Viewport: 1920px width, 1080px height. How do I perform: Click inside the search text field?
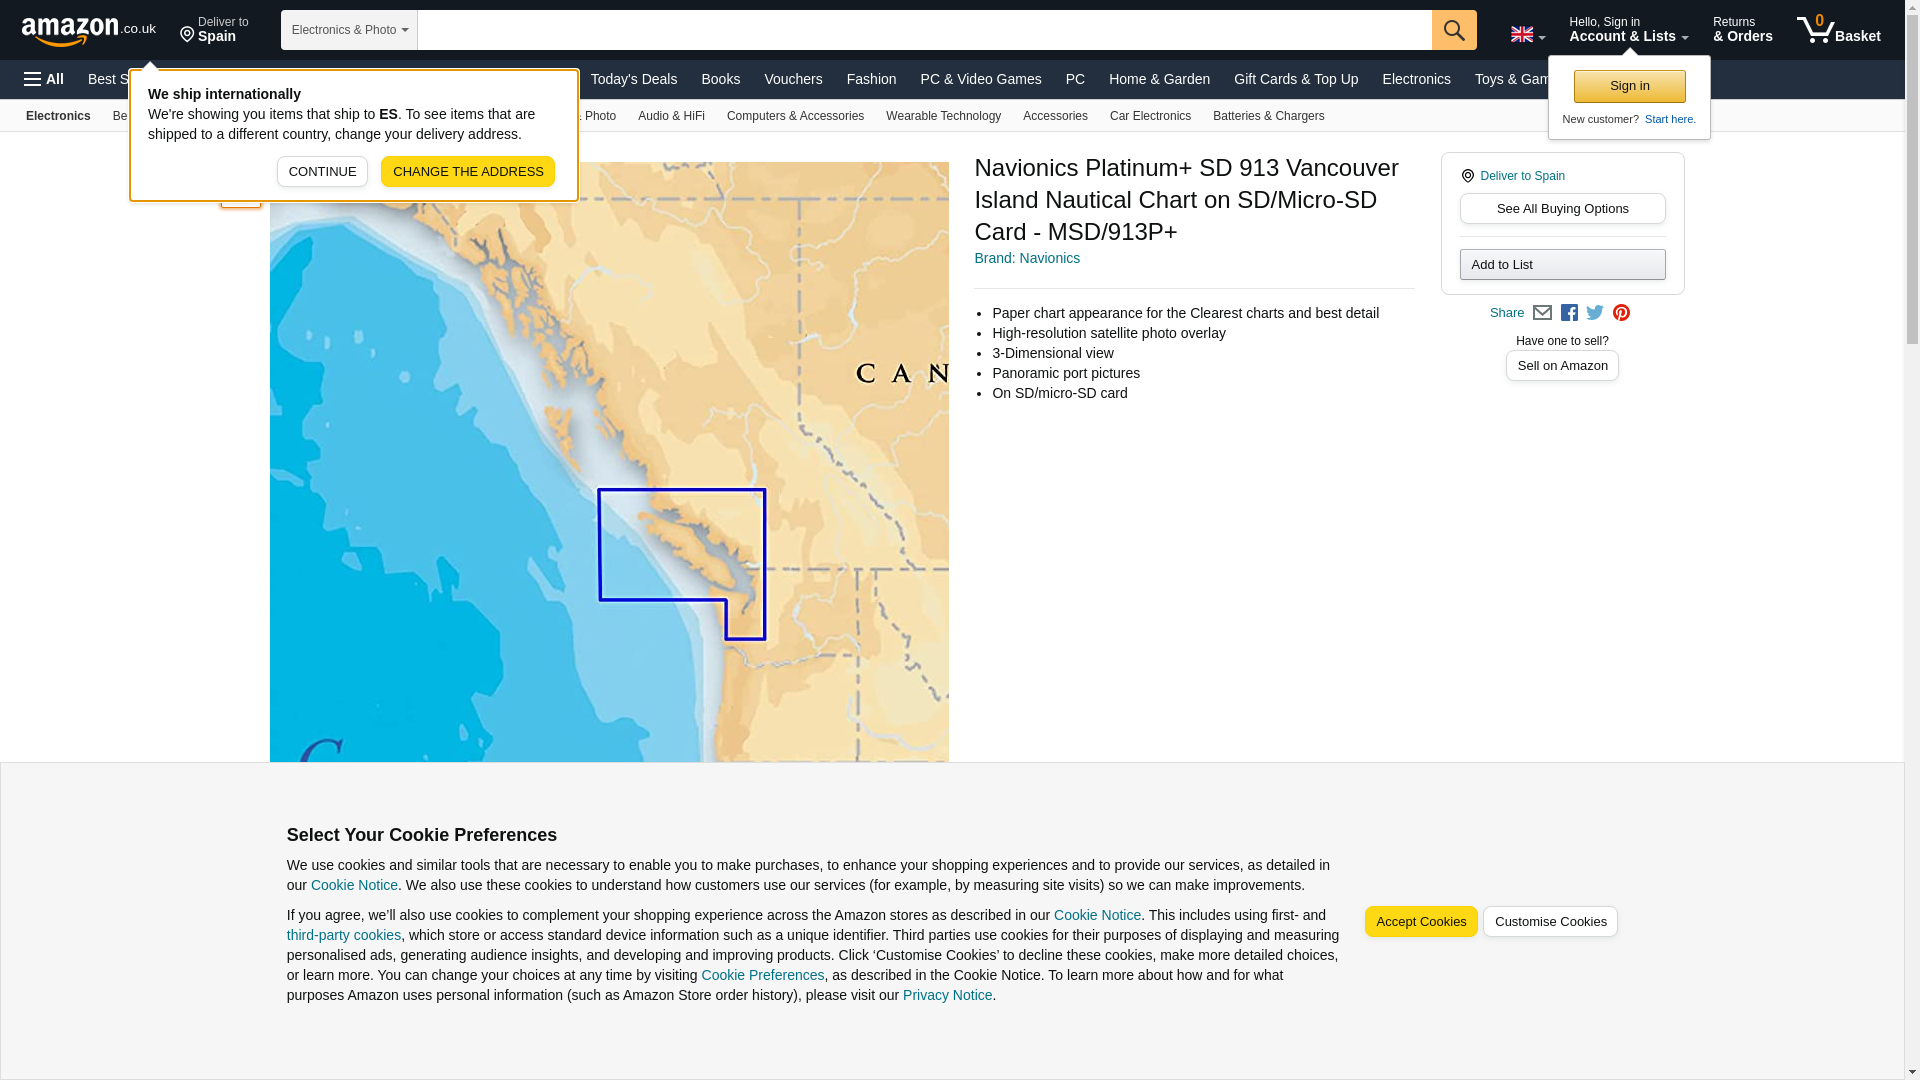(x=923, y=30)
